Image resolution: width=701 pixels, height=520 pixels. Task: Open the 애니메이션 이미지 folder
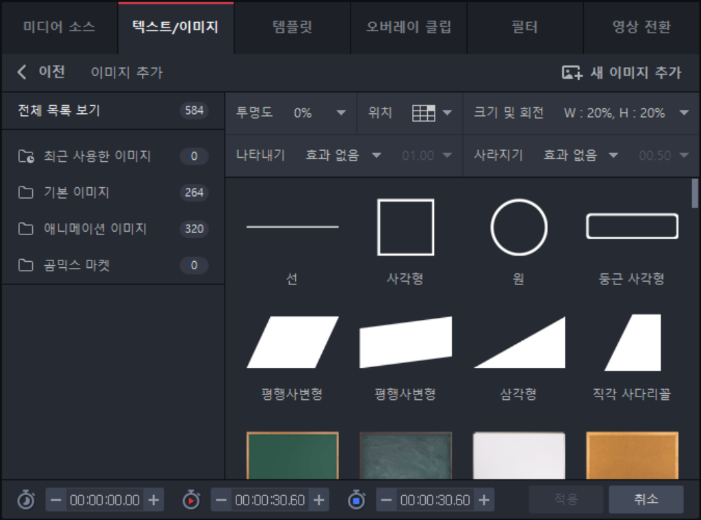tap(95, 228)
